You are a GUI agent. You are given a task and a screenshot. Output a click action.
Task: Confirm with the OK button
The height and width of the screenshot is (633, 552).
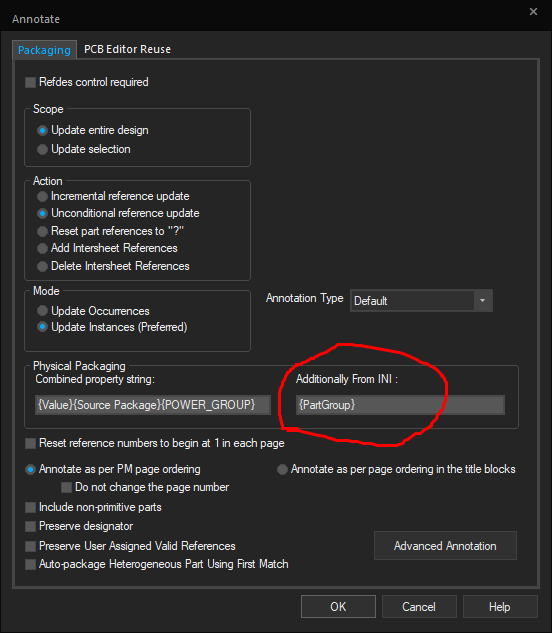338,606
